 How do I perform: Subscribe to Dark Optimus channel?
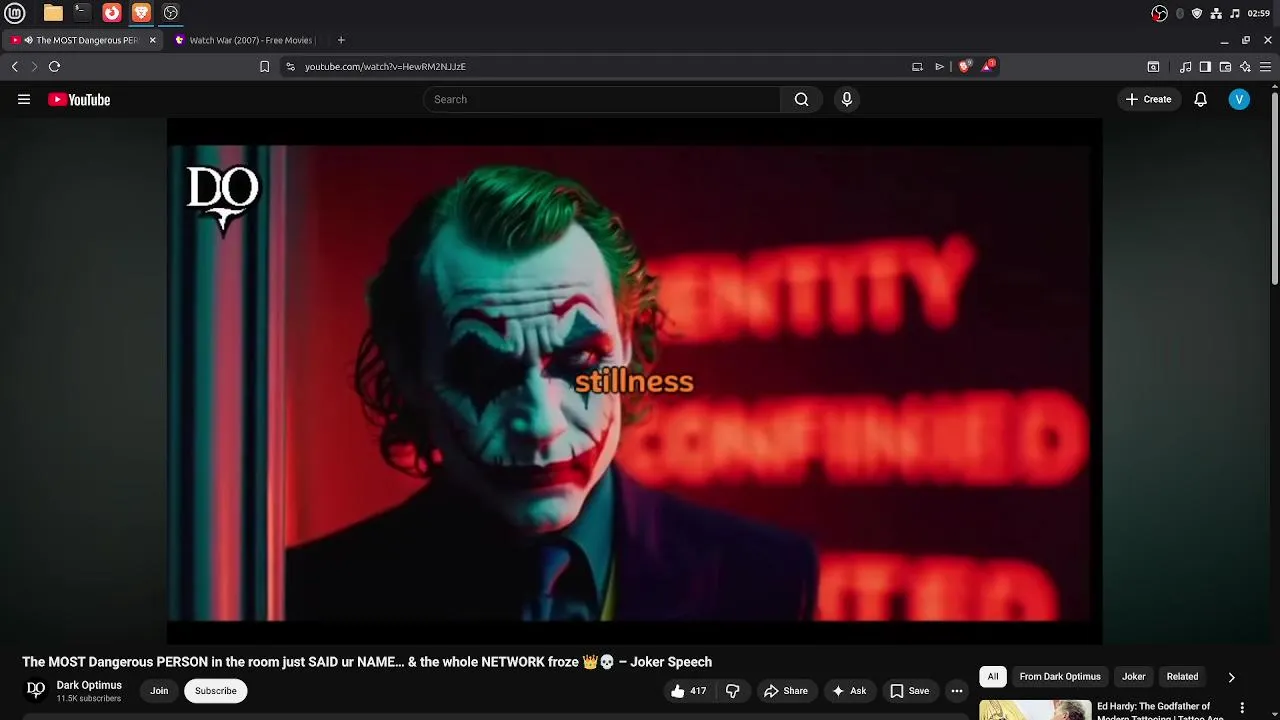point(216,691)
